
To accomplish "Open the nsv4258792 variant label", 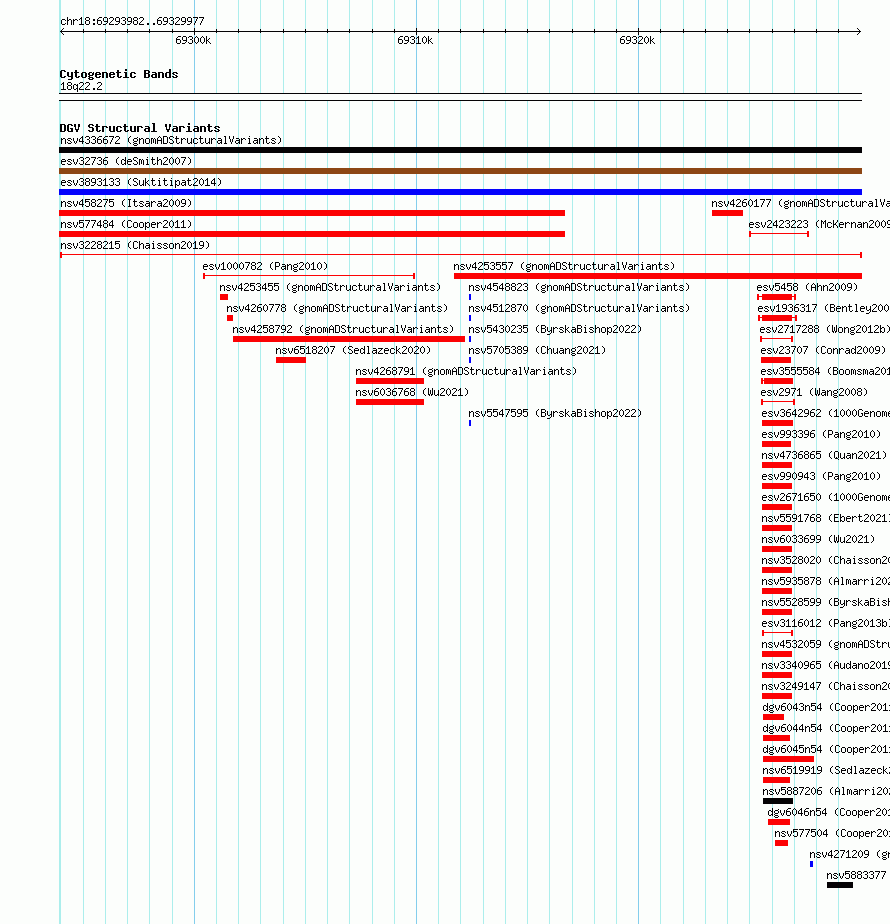I will pyautogui.click(x=343, y=329).
